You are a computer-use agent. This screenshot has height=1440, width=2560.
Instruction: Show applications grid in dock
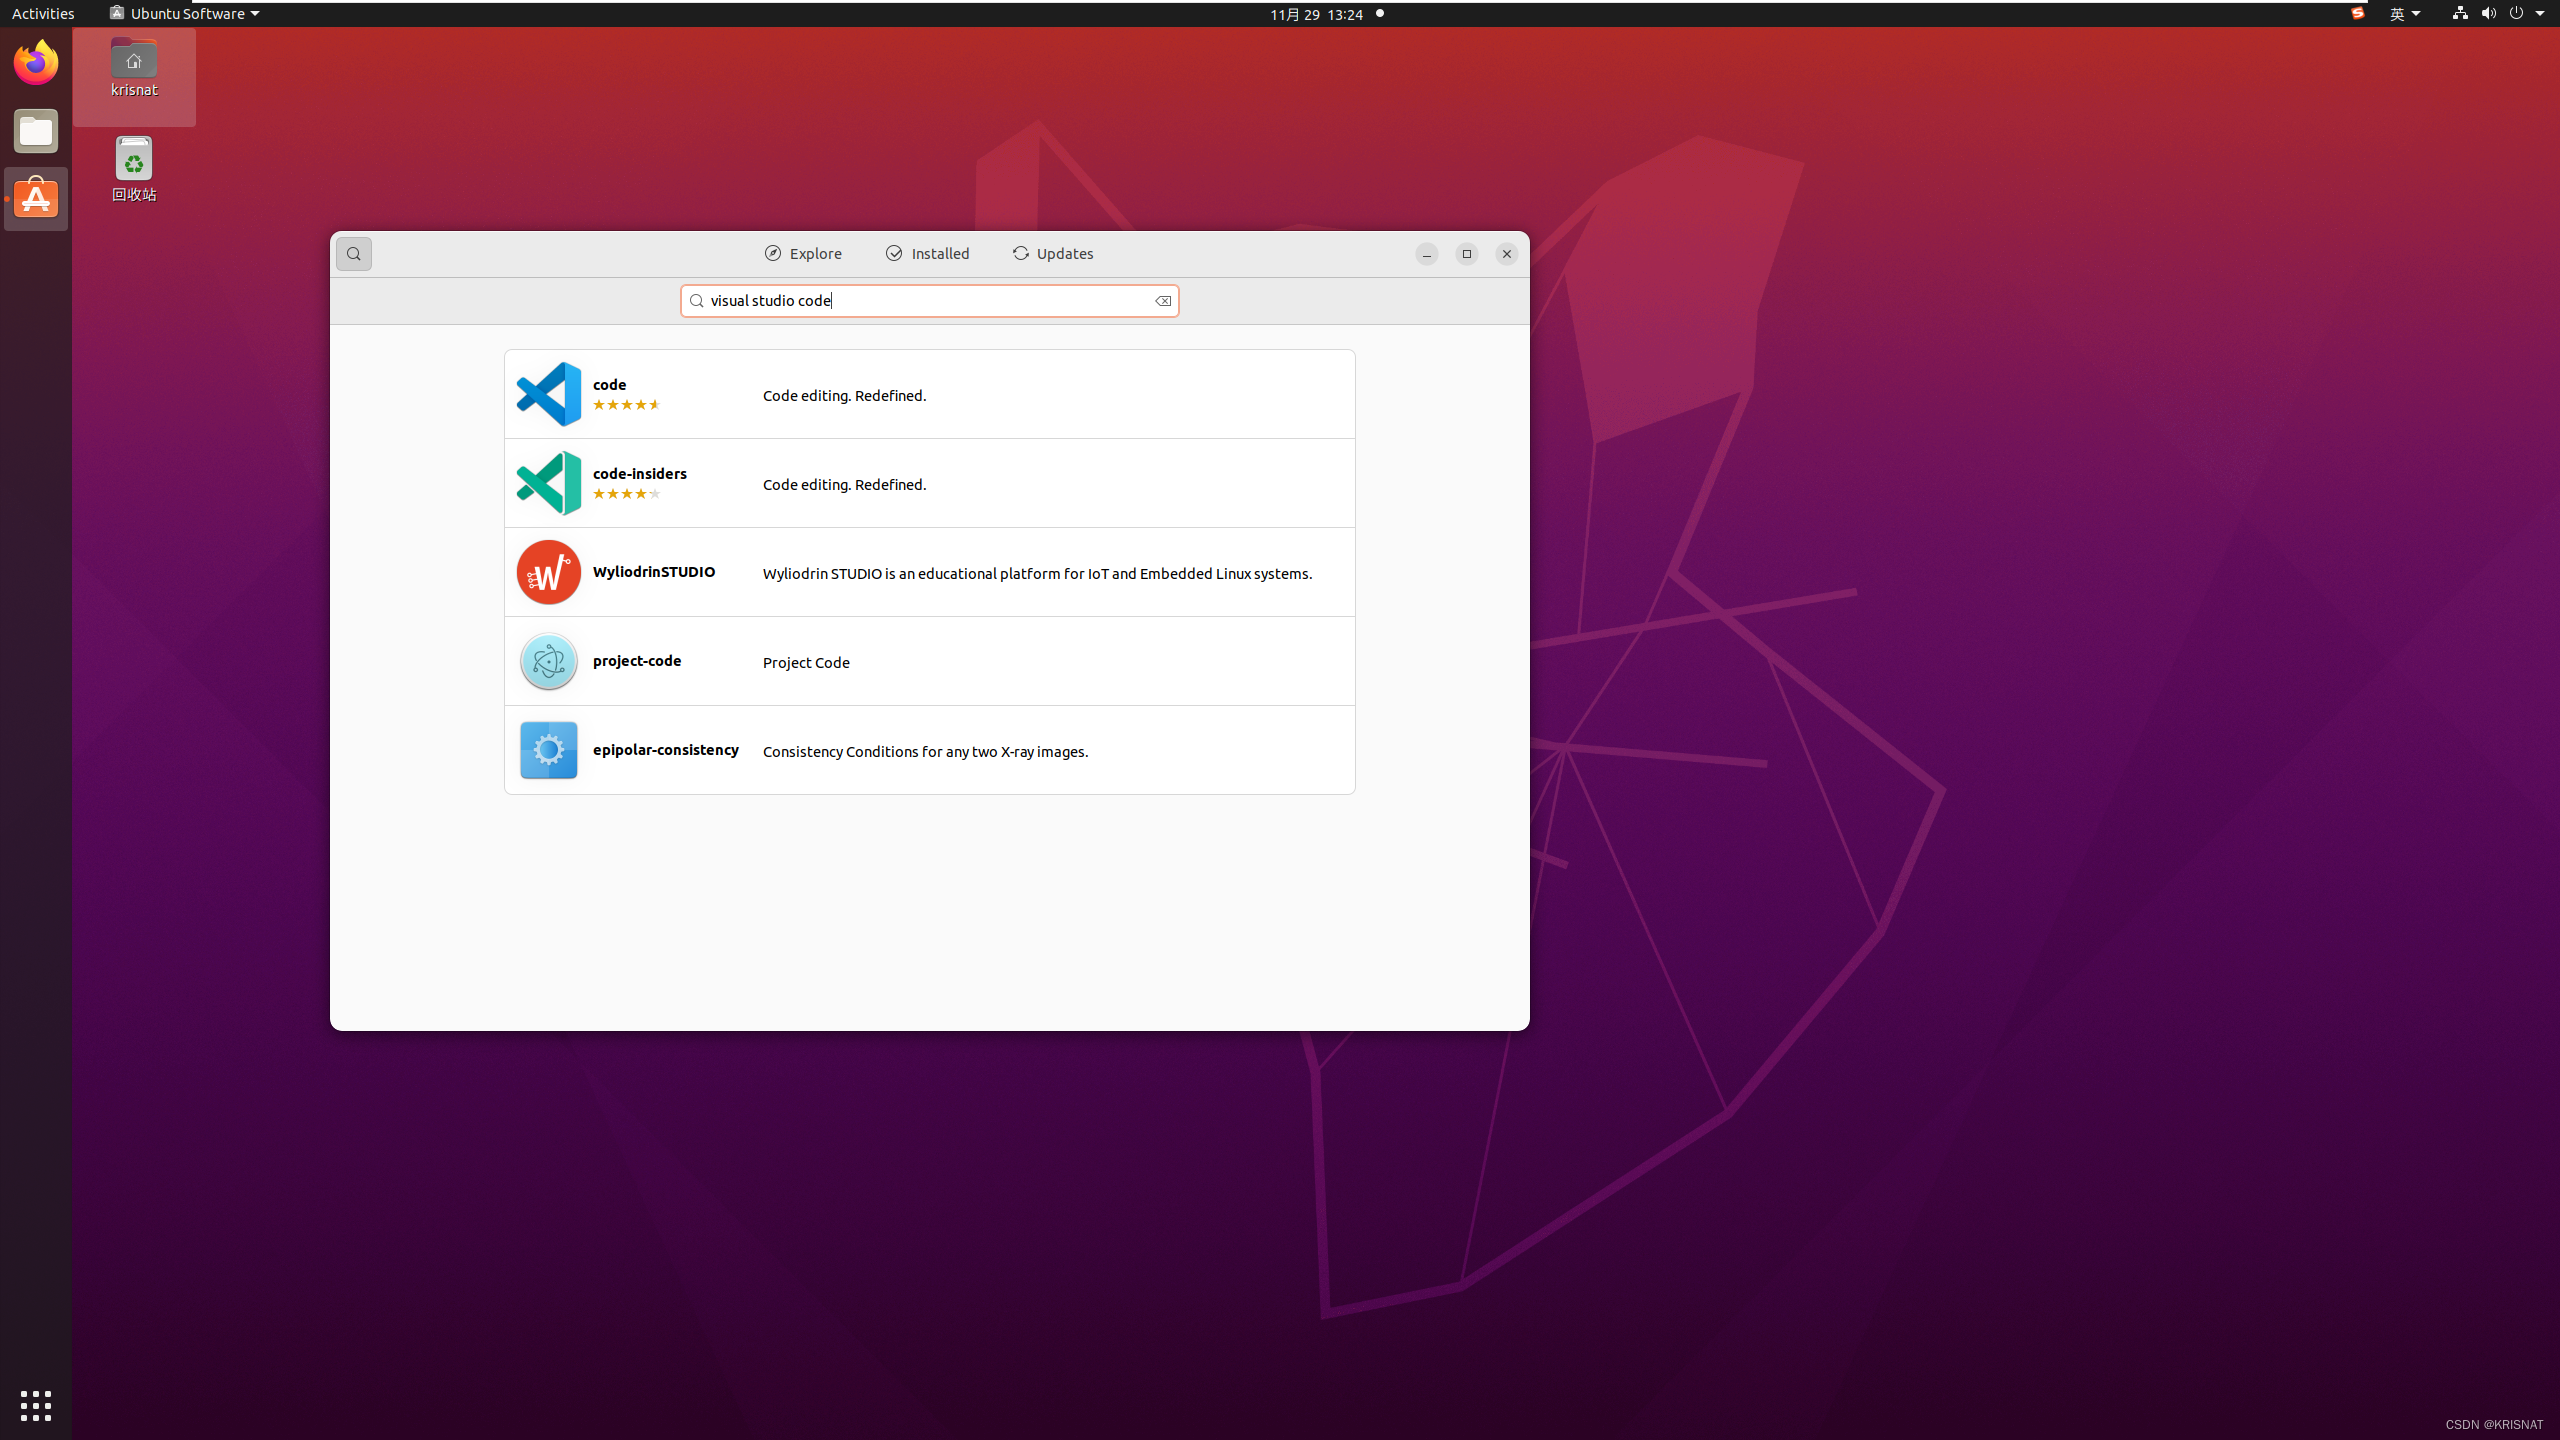point(36,1405)
